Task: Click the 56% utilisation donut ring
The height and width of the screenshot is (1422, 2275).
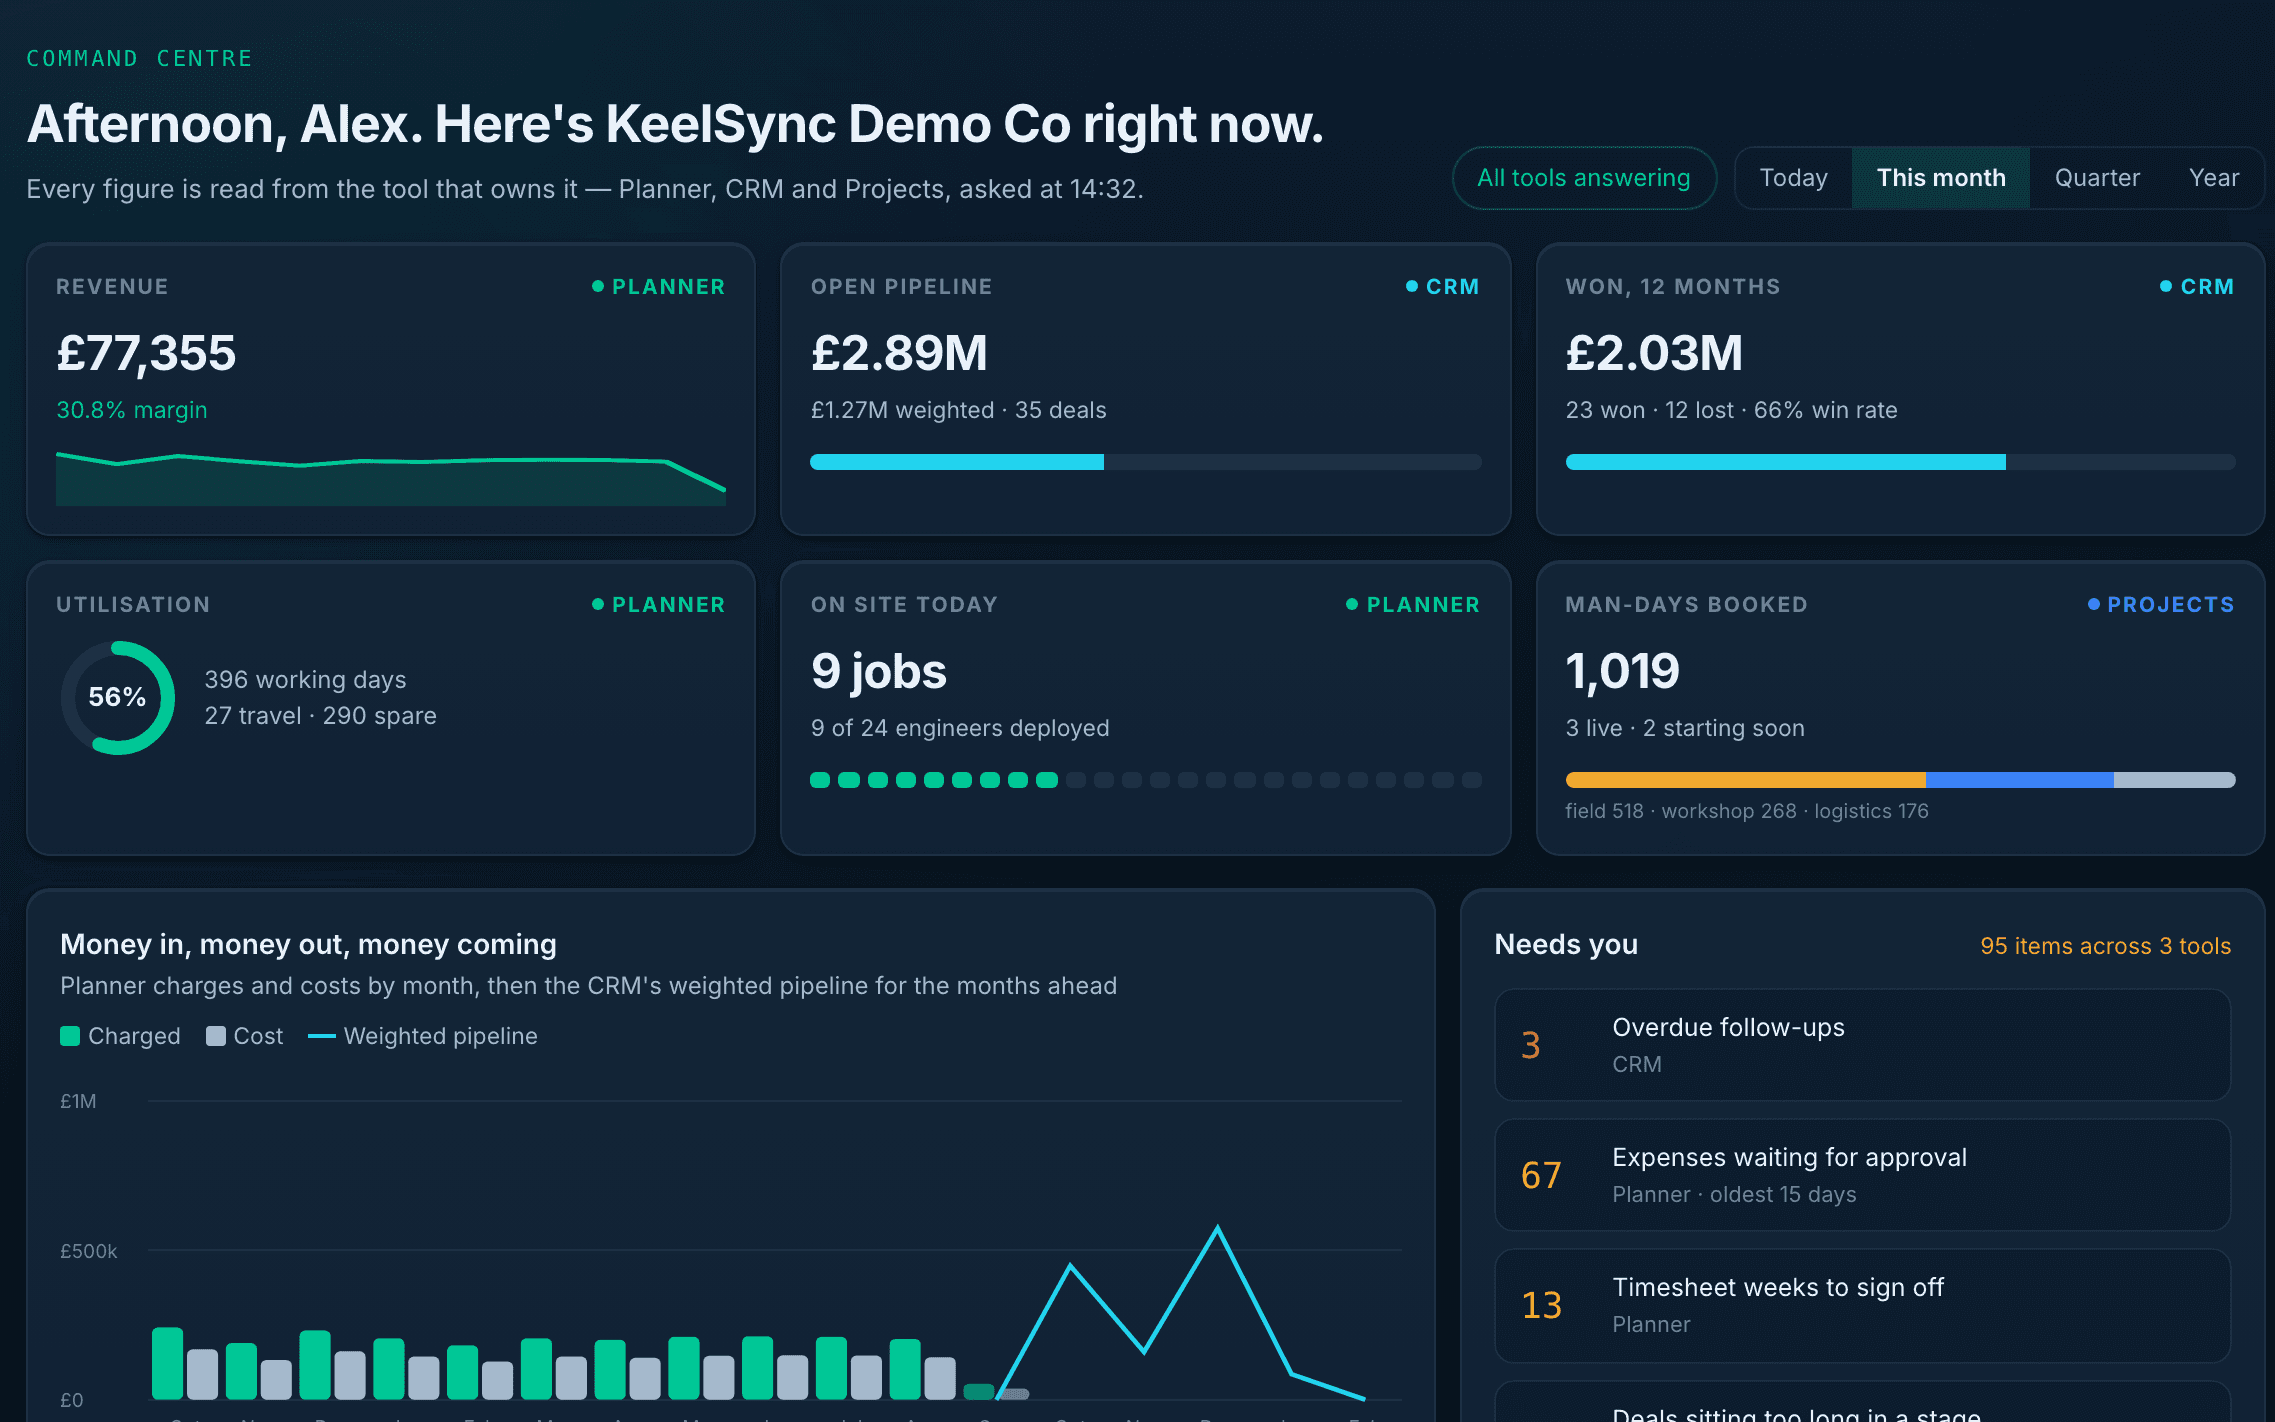Action: (118, 697)
